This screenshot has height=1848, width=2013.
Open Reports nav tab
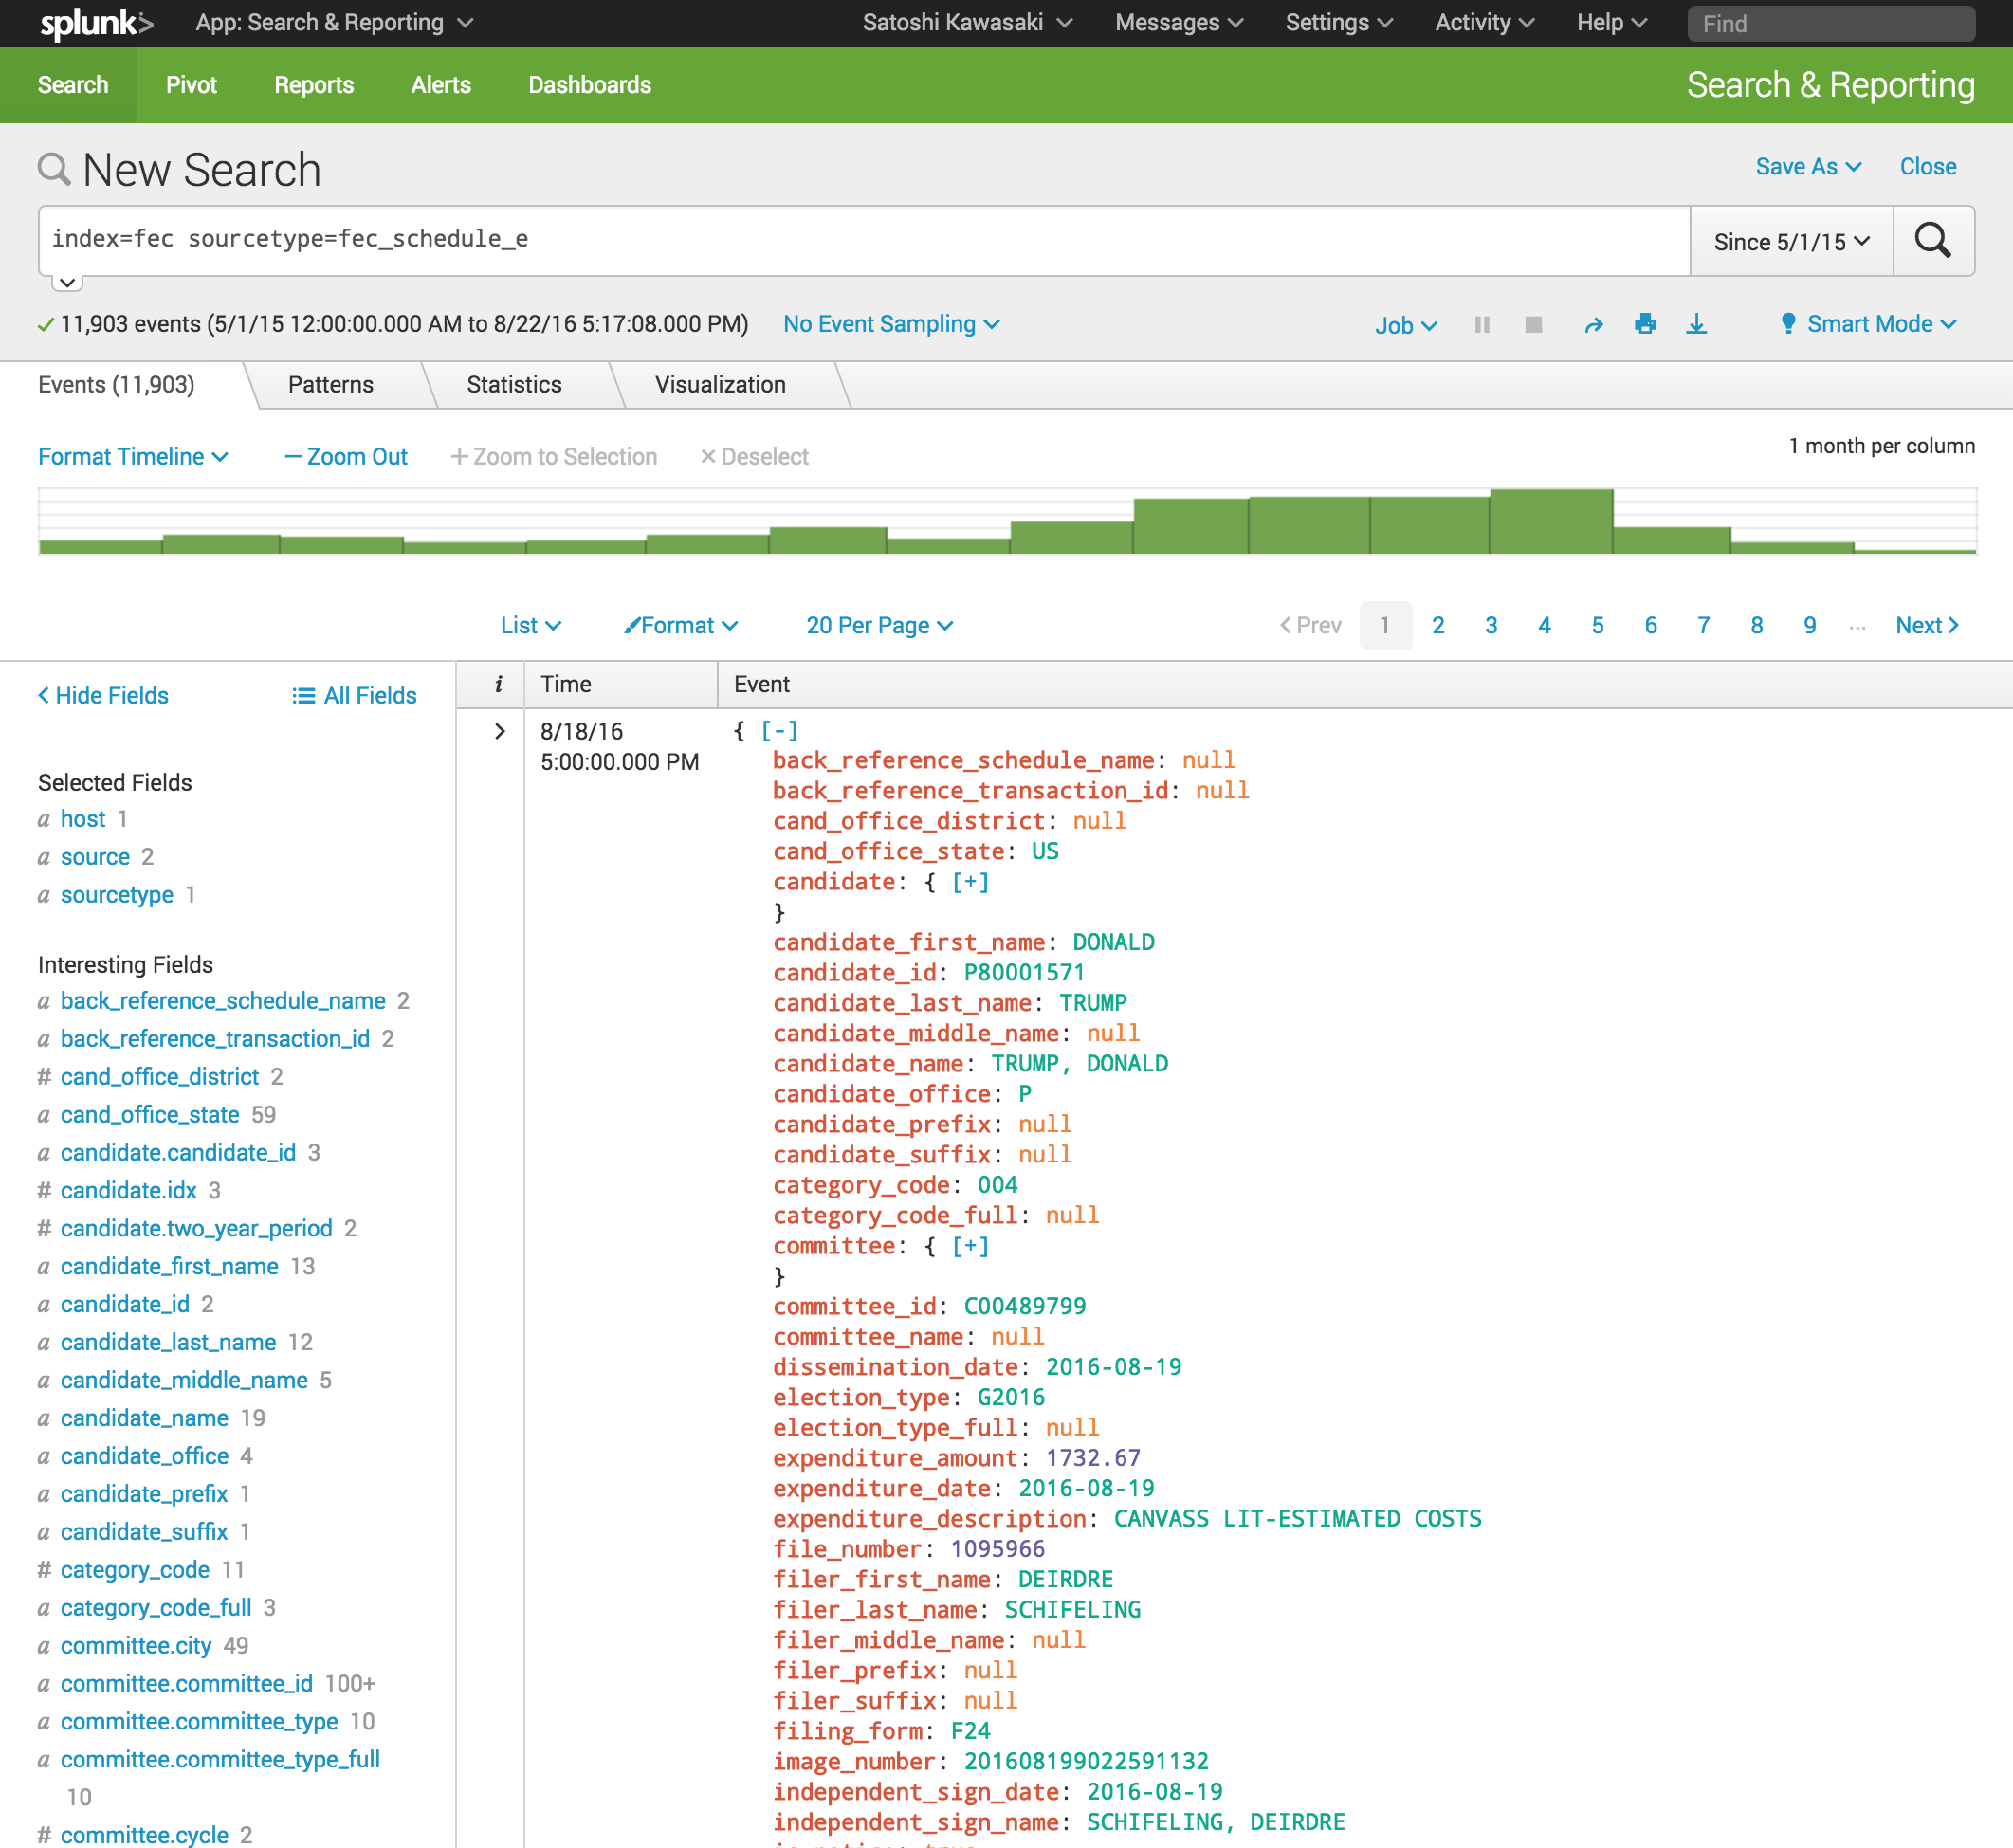pos(314,85)
